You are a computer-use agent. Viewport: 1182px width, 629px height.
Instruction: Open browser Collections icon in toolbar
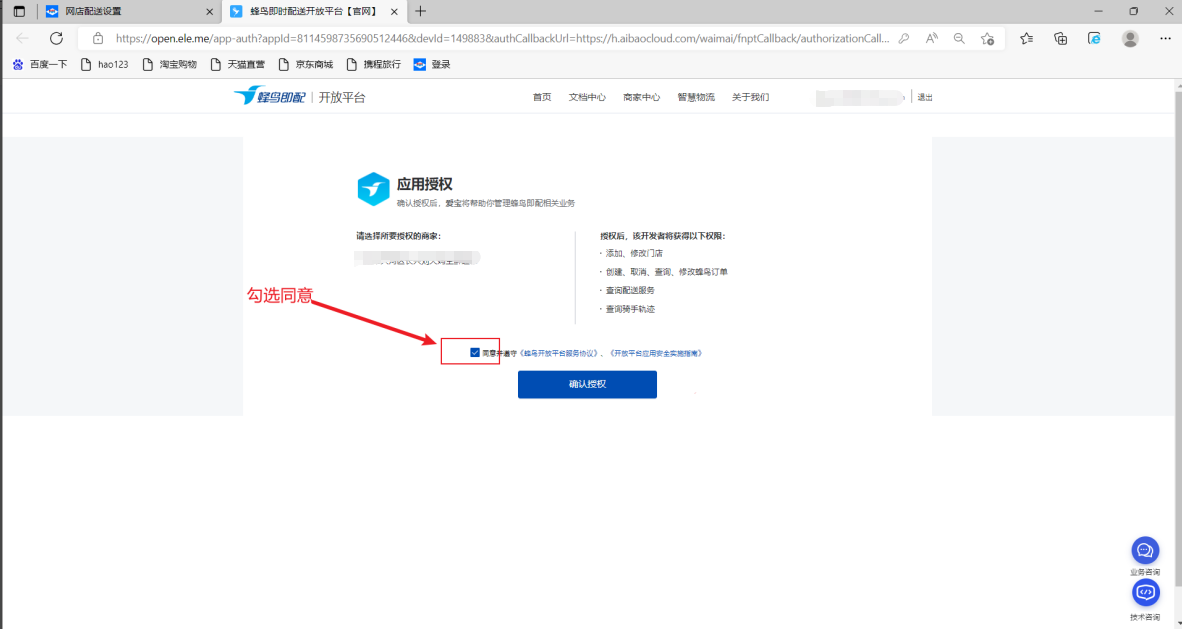1061,38
